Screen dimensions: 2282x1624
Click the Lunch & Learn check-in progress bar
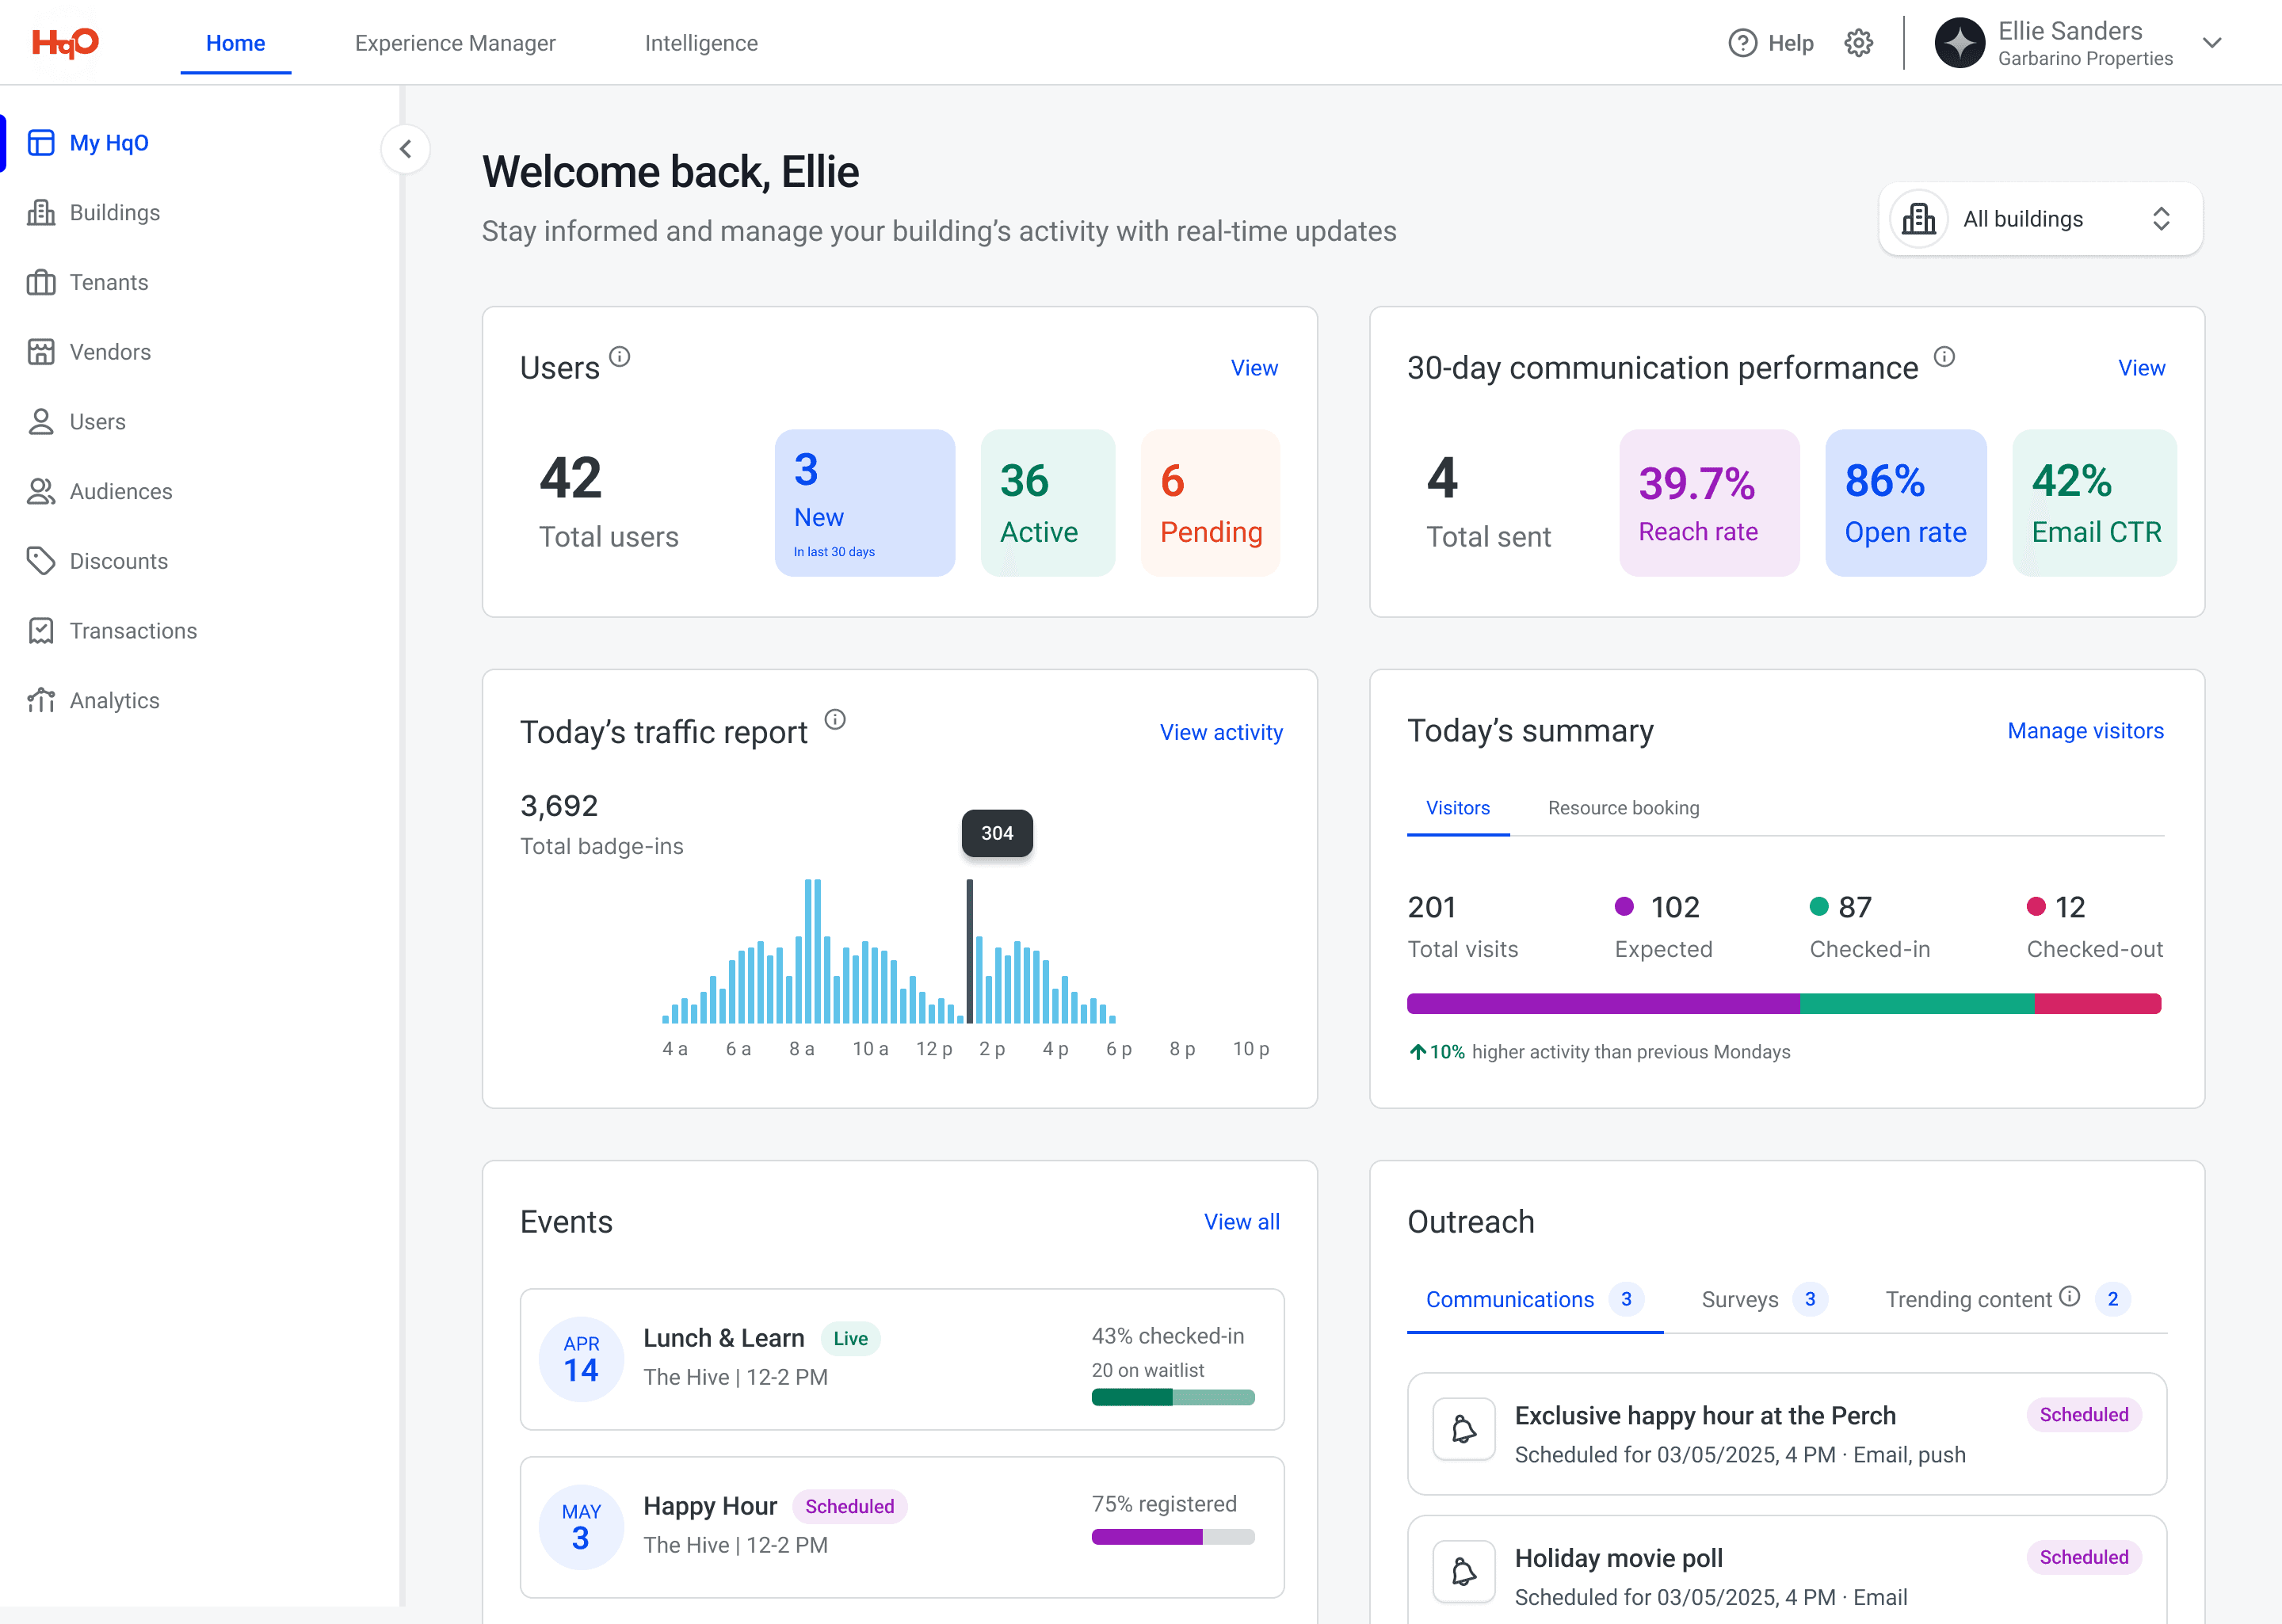[x=1172, y=1398]
